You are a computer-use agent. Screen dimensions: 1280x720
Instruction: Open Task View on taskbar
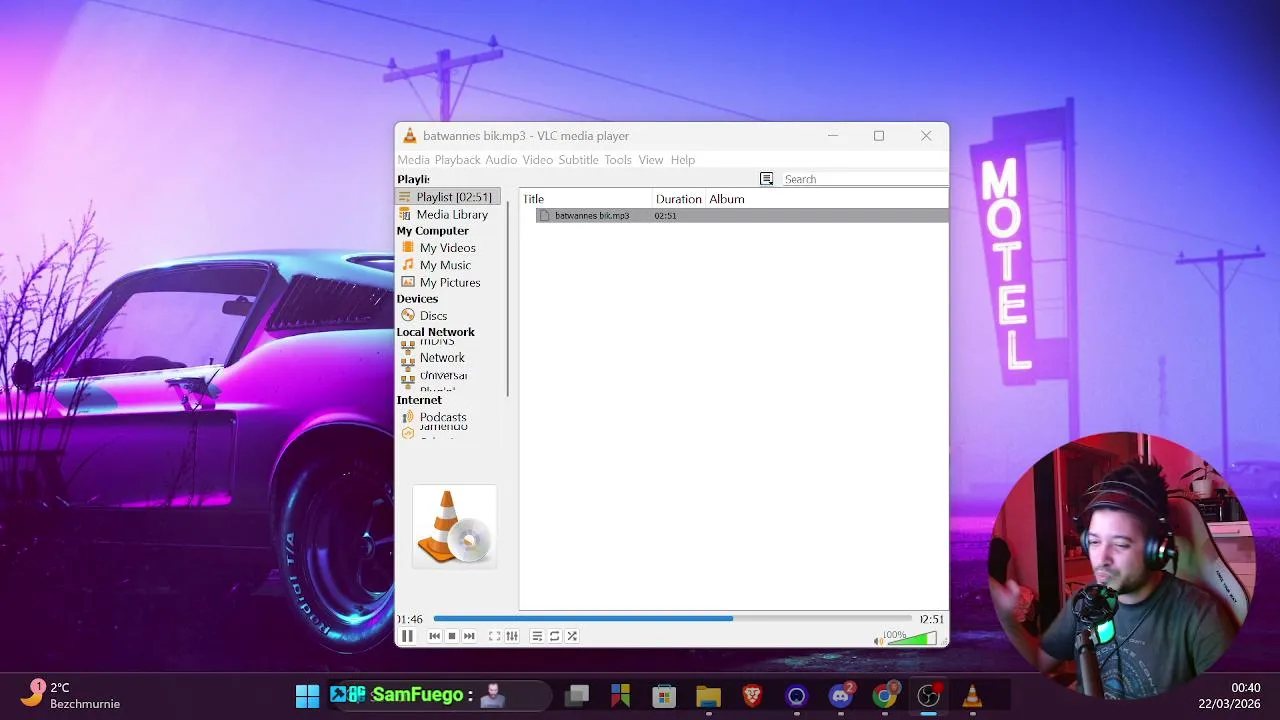(x=577, y=695)
